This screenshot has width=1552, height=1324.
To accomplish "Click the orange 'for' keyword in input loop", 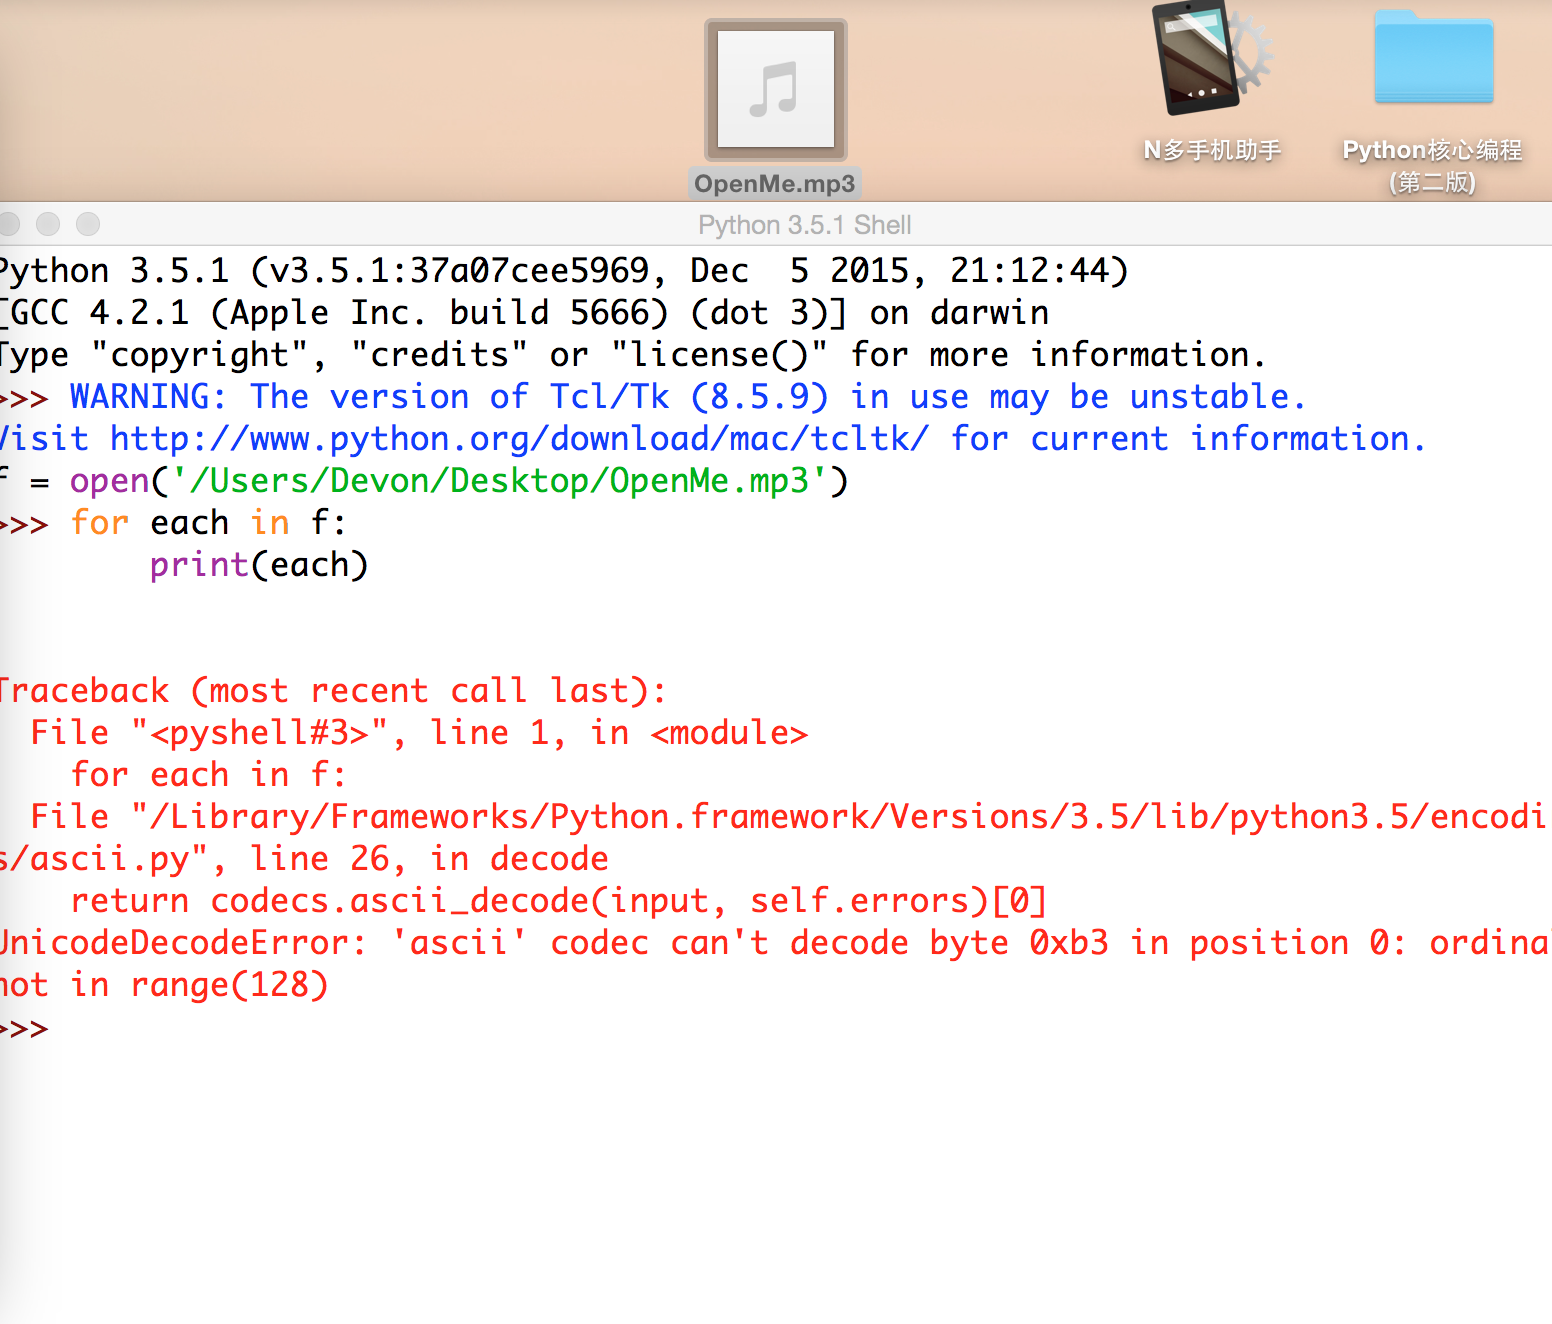I will [x=100, y=523].
